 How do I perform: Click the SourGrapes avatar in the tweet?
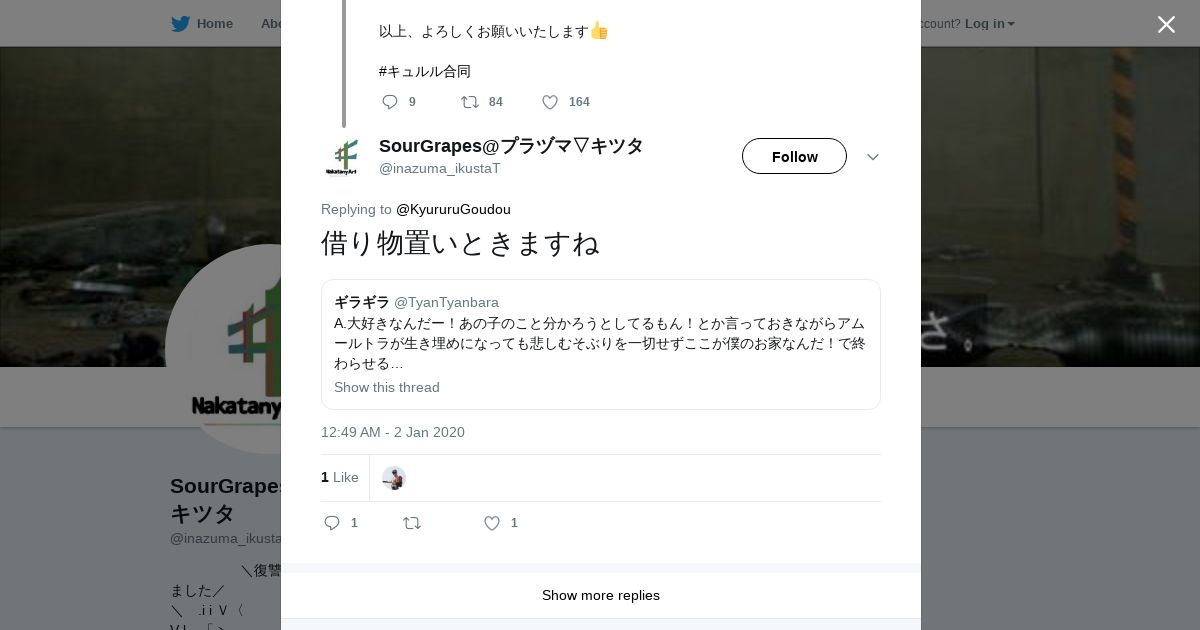tap(342, 157)
